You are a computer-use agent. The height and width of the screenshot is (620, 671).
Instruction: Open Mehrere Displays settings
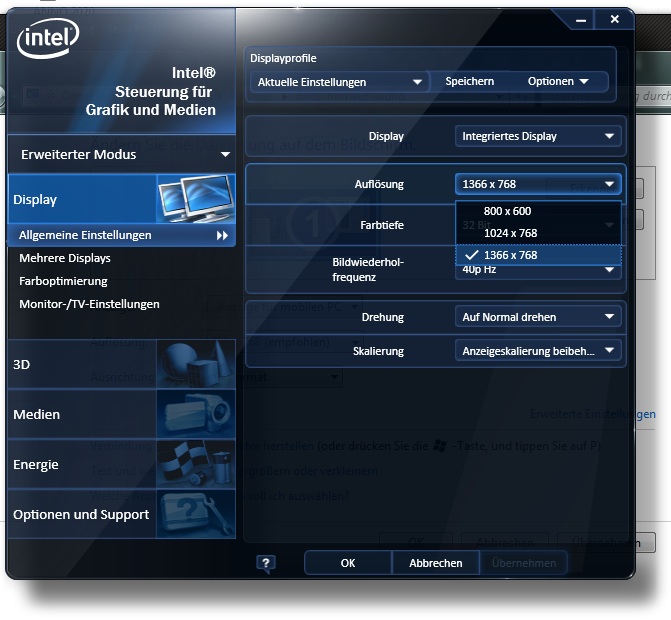(x=65, y=258)
